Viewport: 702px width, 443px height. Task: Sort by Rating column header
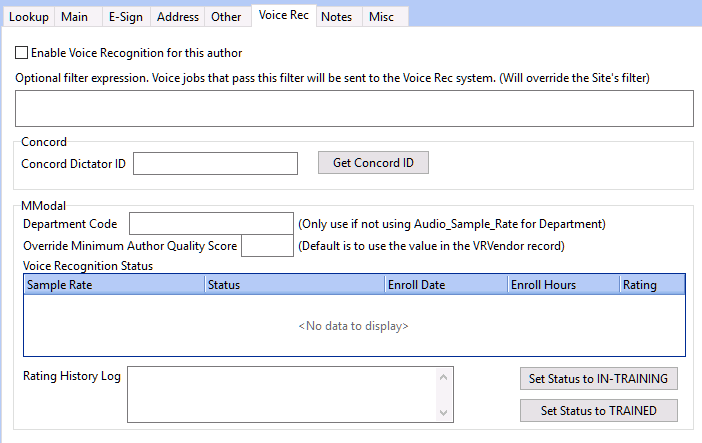(x=652, y=285)
